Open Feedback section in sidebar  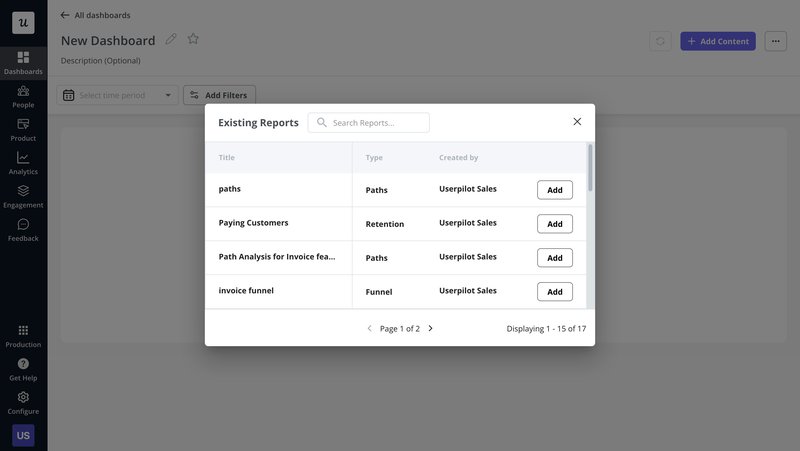(23, 230)
